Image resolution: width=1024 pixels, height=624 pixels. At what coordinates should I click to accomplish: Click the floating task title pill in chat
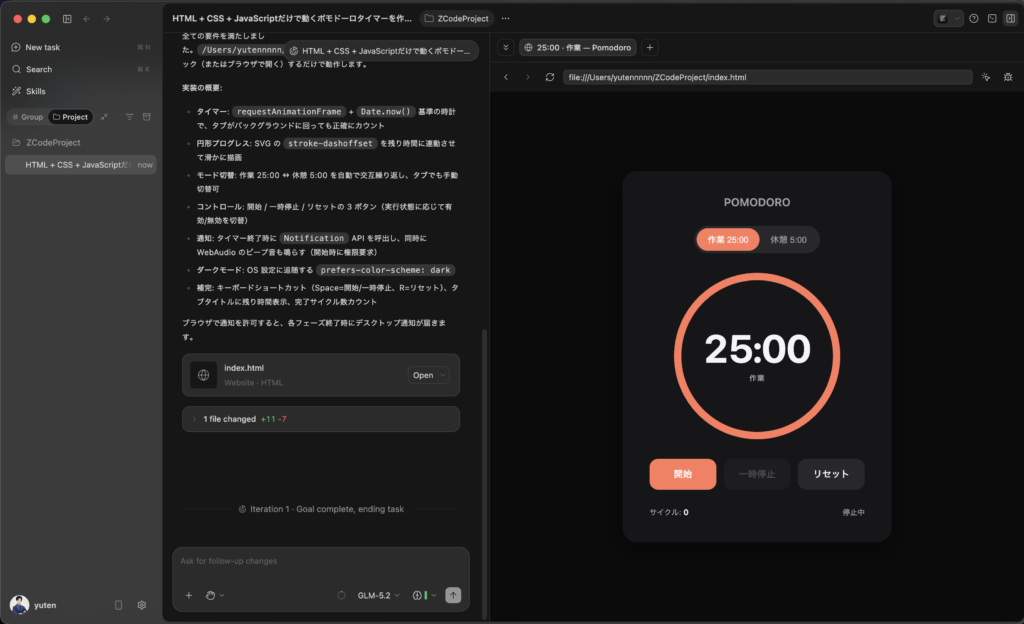381,51
